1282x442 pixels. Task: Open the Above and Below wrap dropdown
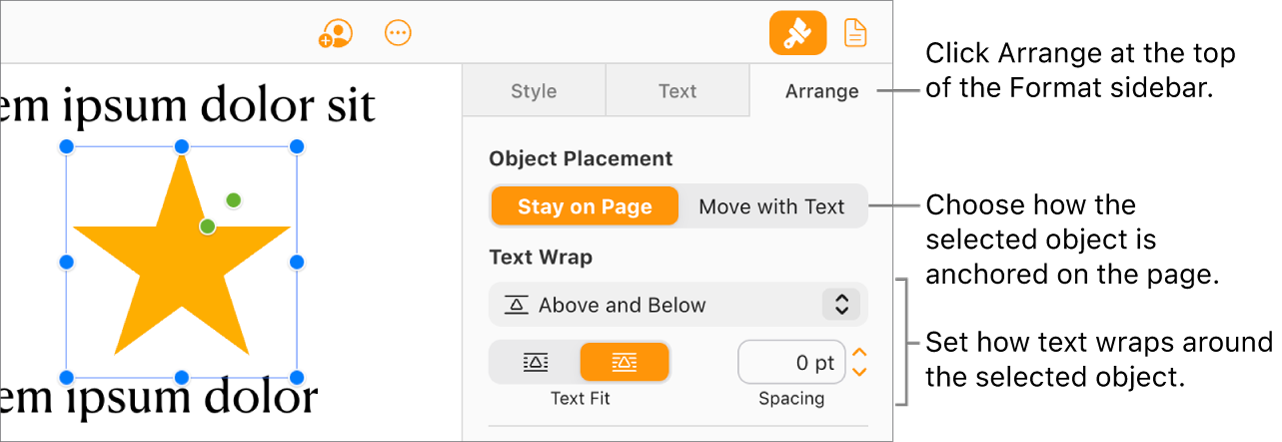(678, 305)
